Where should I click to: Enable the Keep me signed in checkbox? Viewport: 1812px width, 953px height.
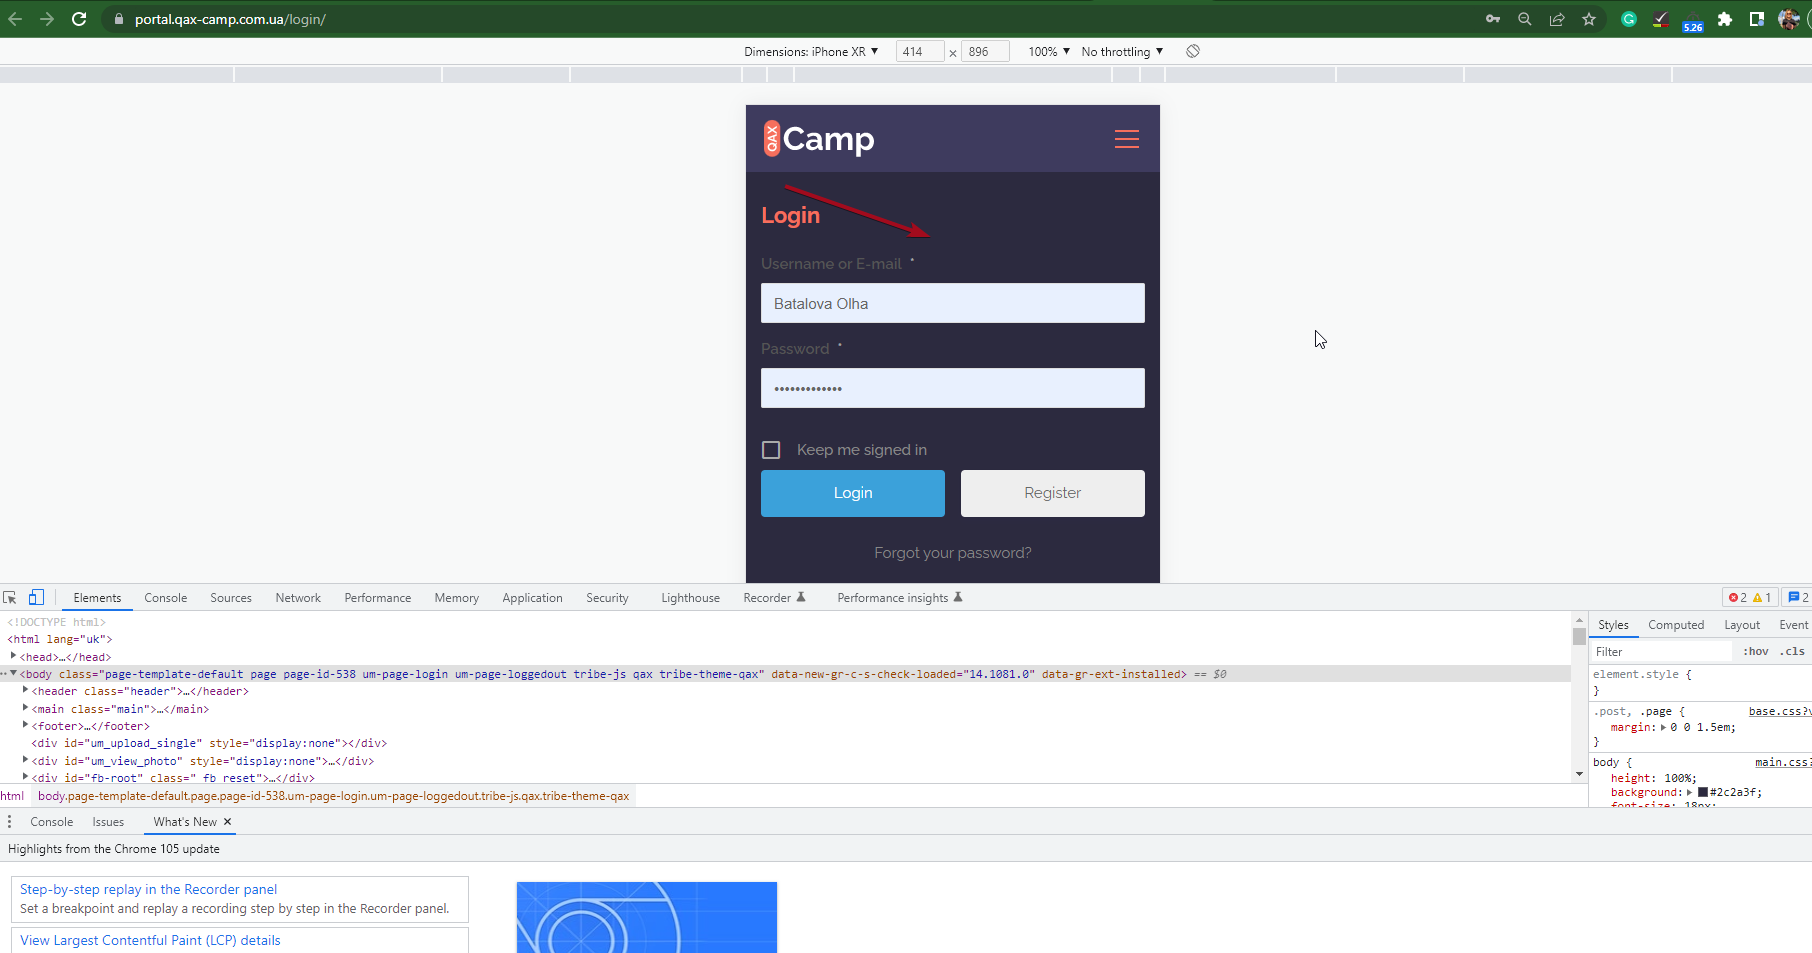click(771, 449)
